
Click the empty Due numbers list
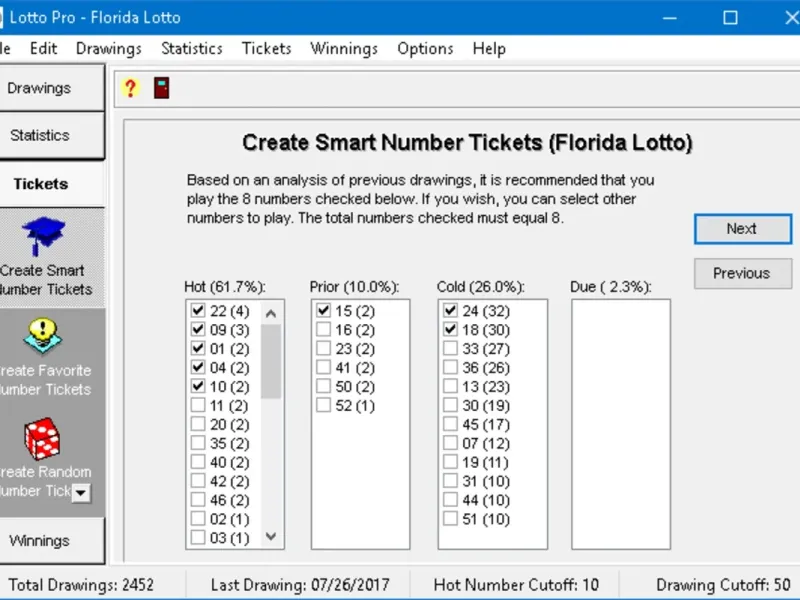coord(621,424)
